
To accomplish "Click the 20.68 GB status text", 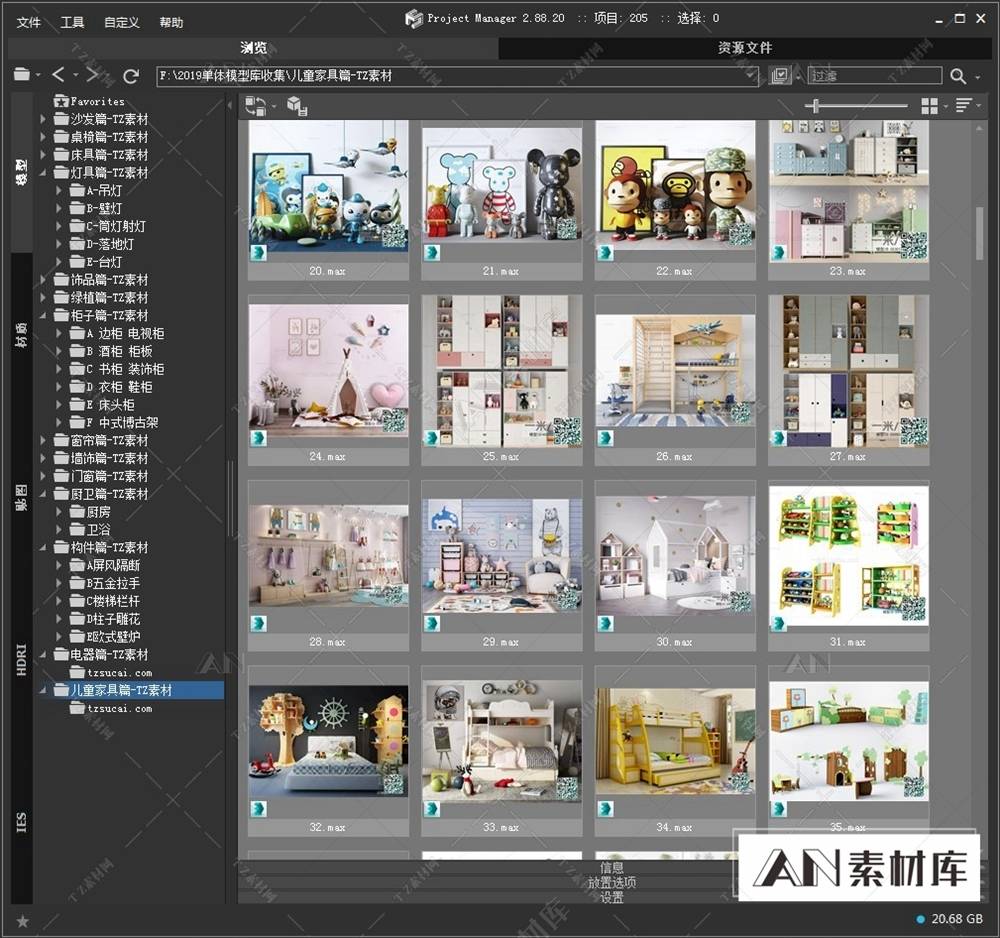I will click(x=957, y=919).
